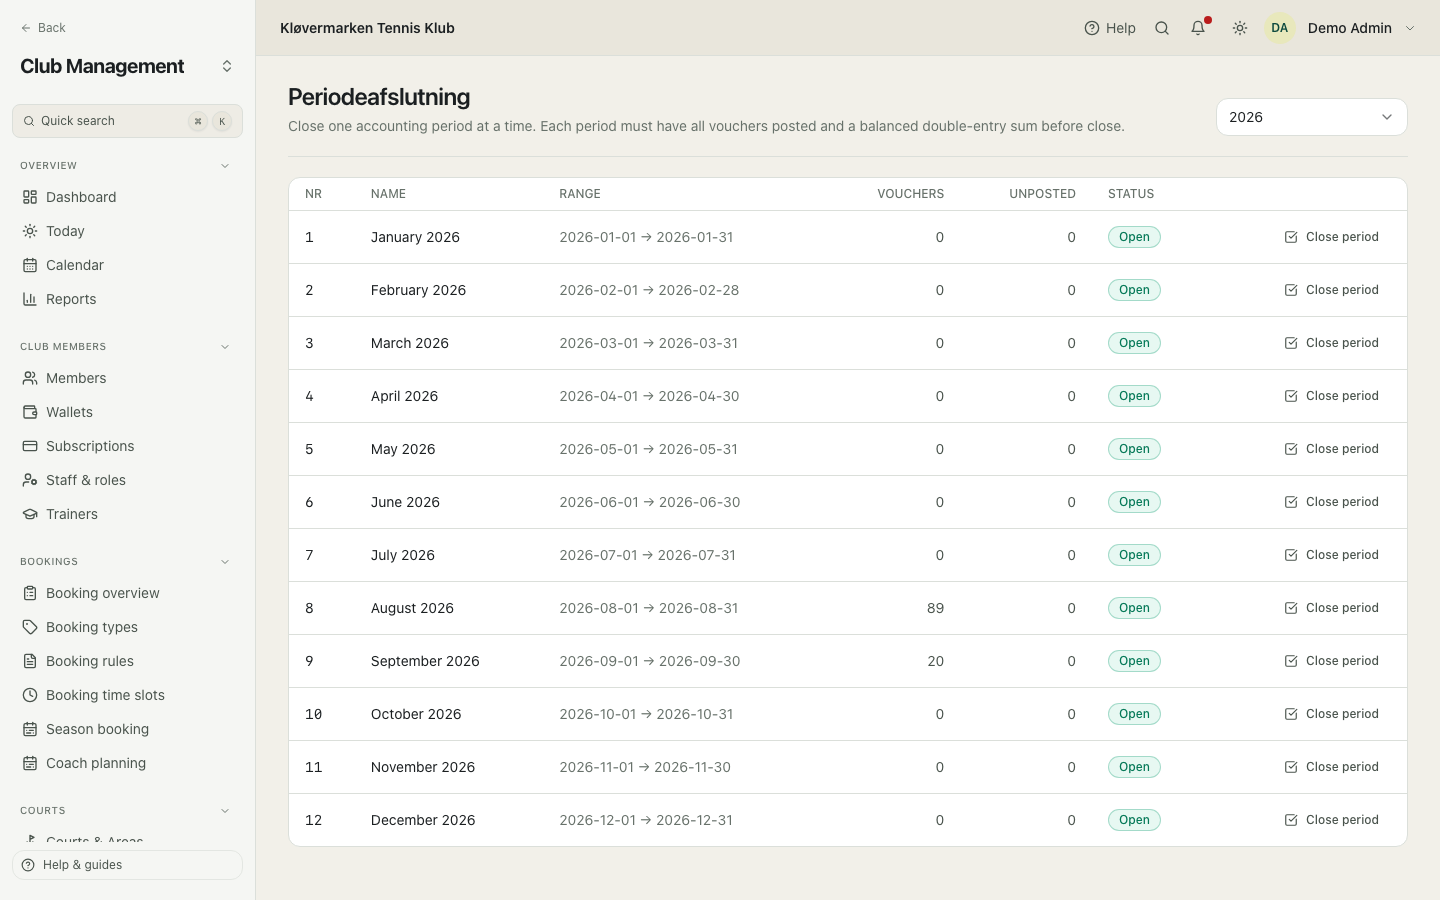Image resolution: width=1440 pixels, height=900 pixels.
Task: Click the Dashboard grid icon
Action: pyautogui.click(x=30, y=197)
